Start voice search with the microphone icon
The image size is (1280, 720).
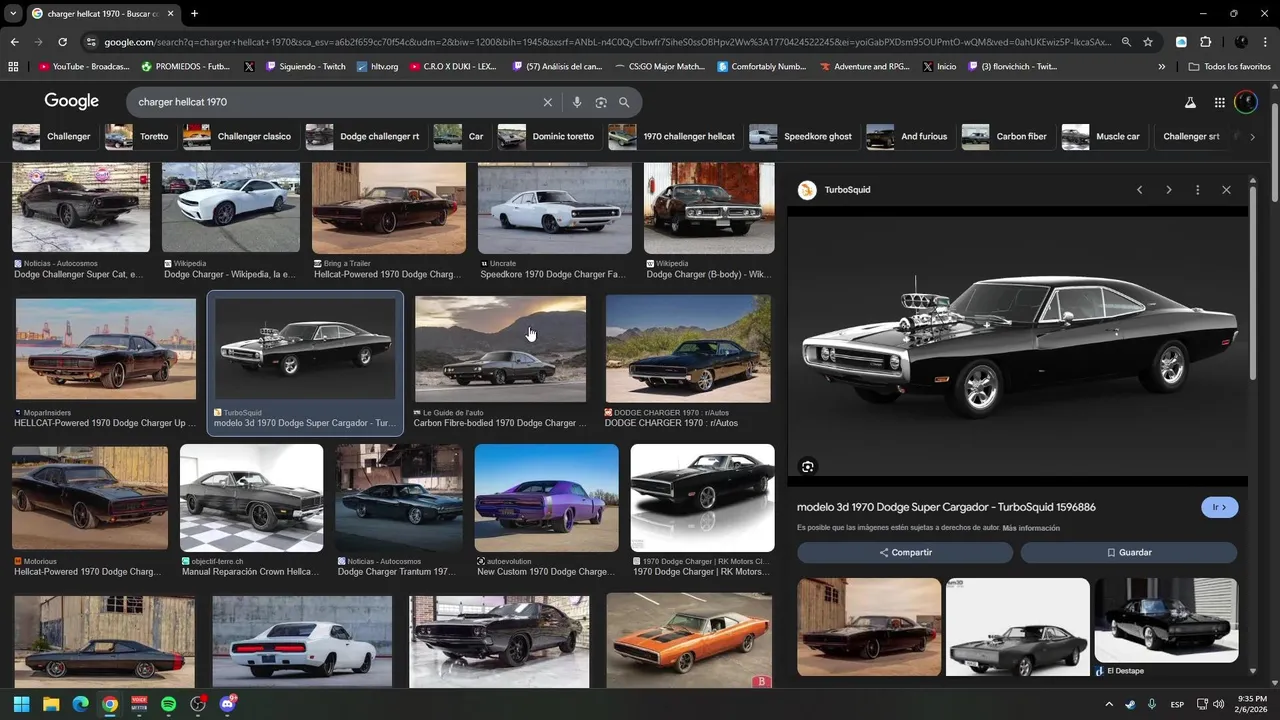pos(577,102)
